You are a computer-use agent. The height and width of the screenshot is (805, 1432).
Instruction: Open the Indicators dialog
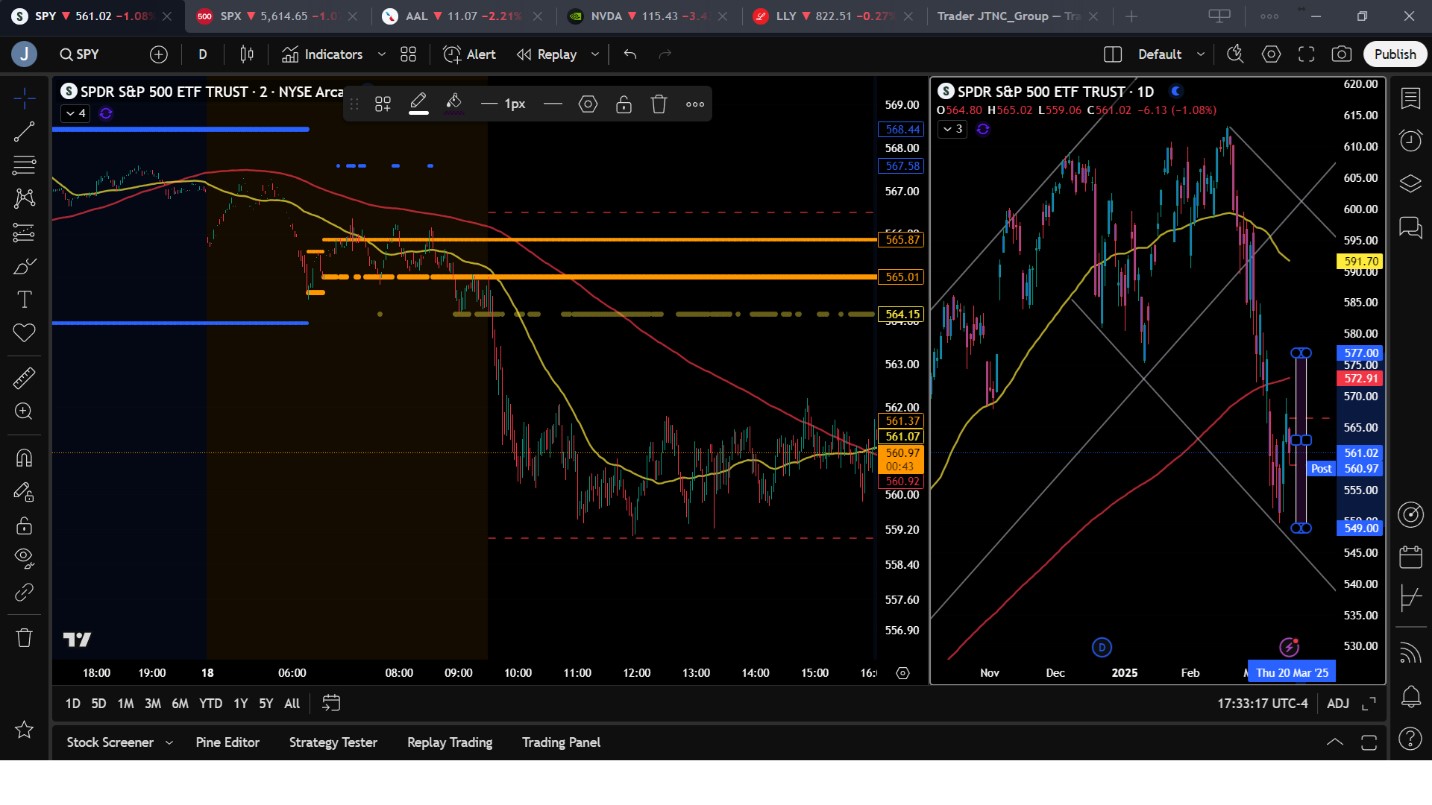point(322,54)
